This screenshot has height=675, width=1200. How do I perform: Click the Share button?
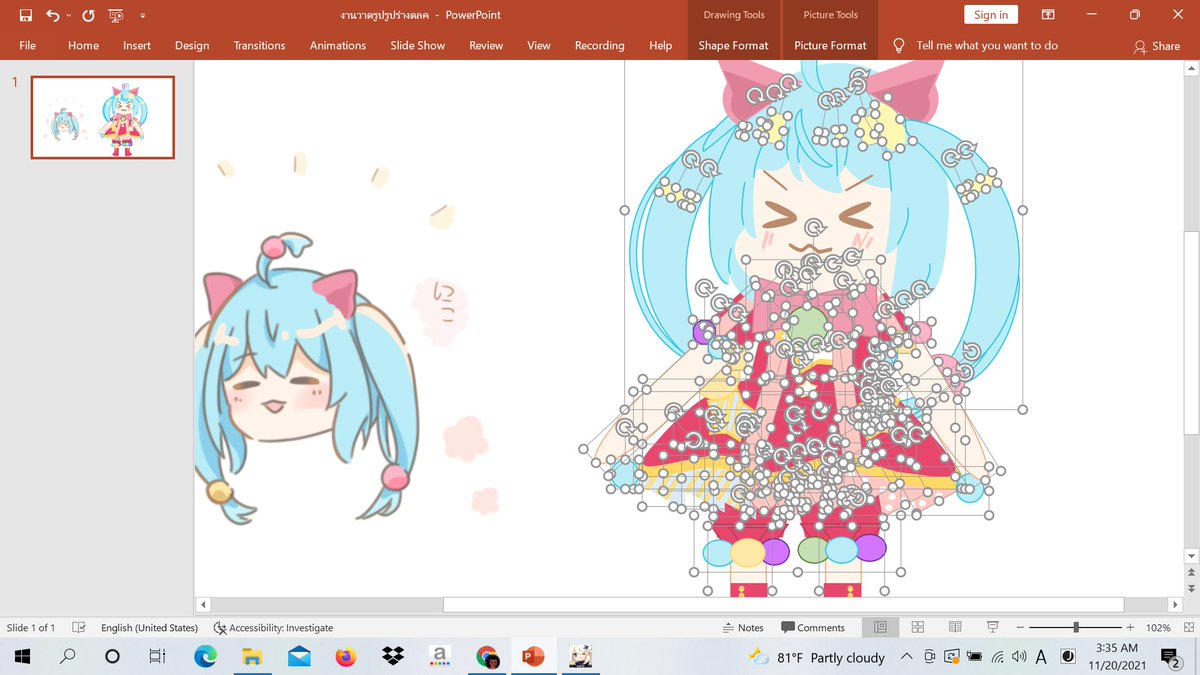1157,46
